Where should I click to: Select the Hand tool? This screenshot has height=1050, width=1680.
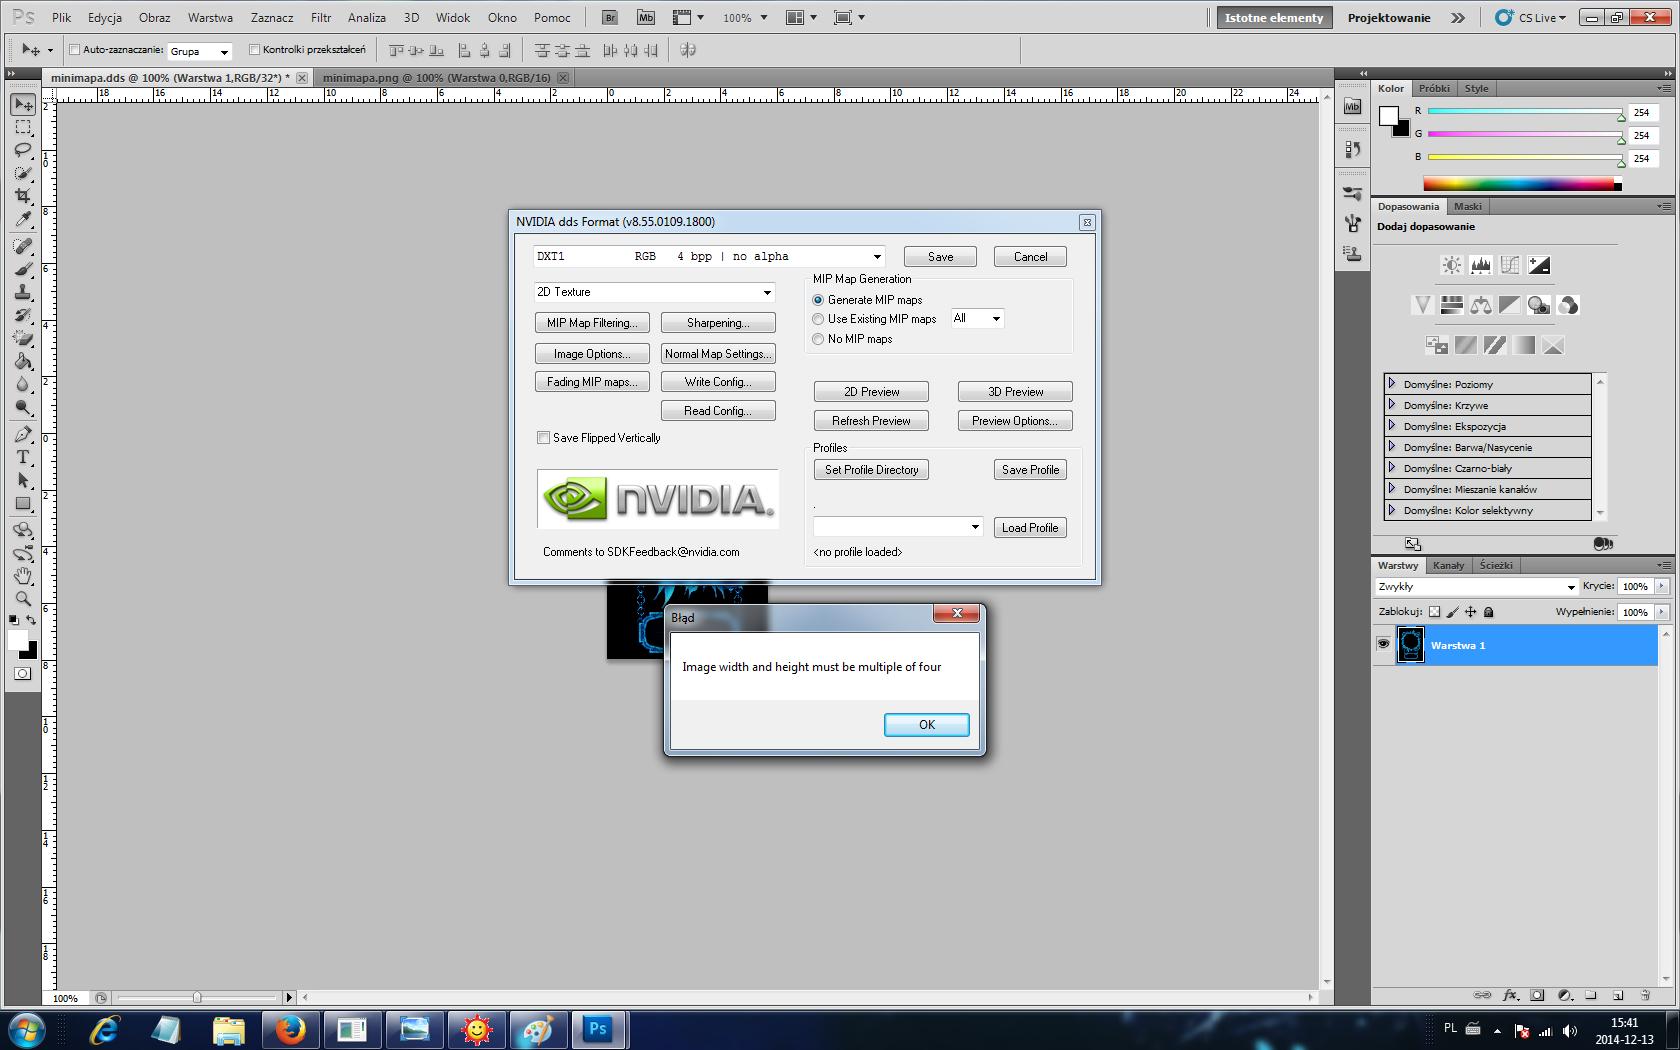23,576
